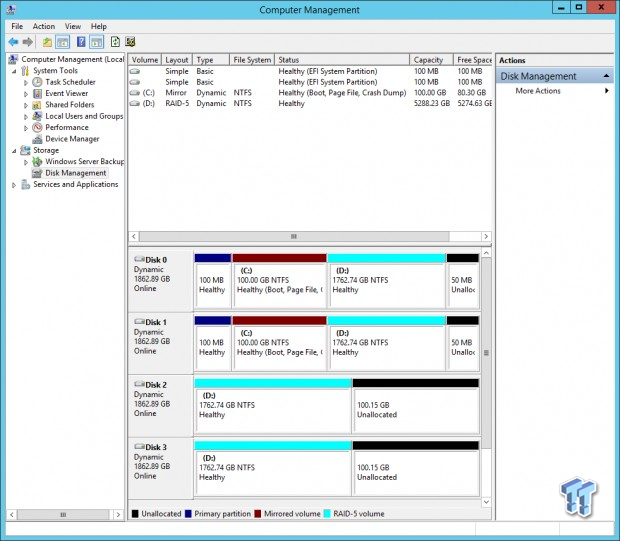
Task: Select the Mirror (C:) volume row
Action: [x=310, y=93]
